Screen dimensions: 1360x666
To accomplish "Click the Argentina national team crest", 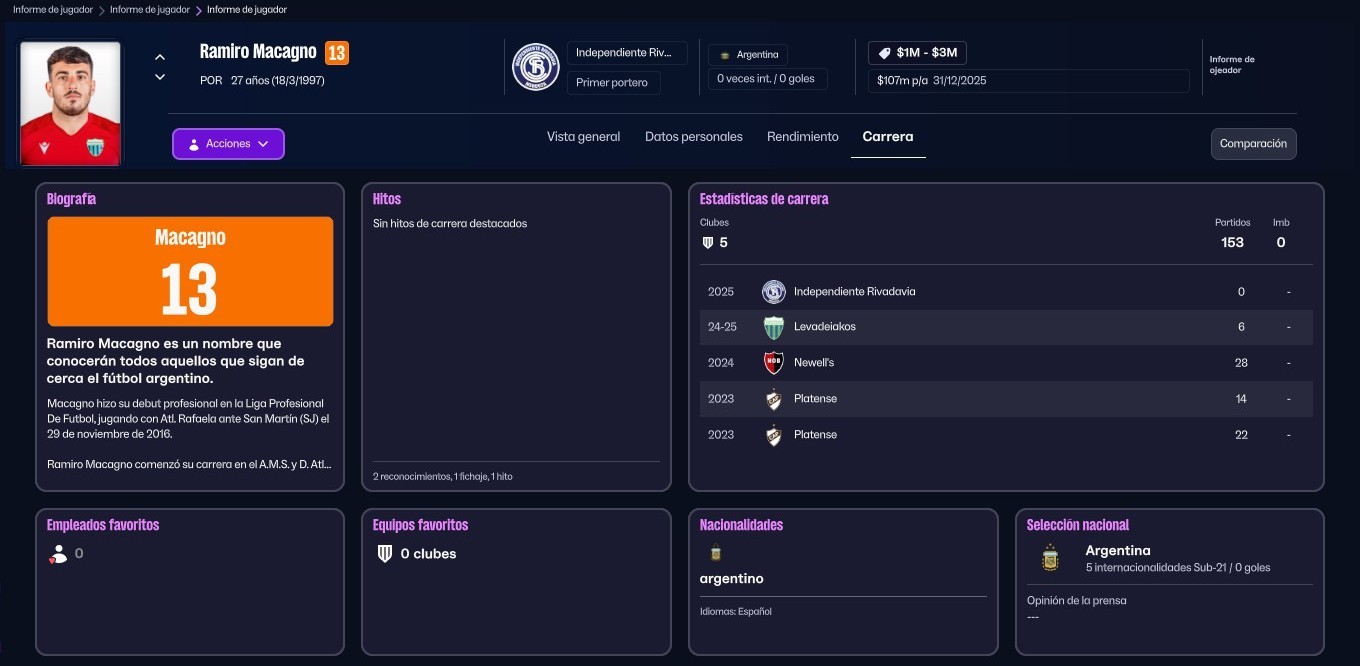I will (x=1049, y=558).
